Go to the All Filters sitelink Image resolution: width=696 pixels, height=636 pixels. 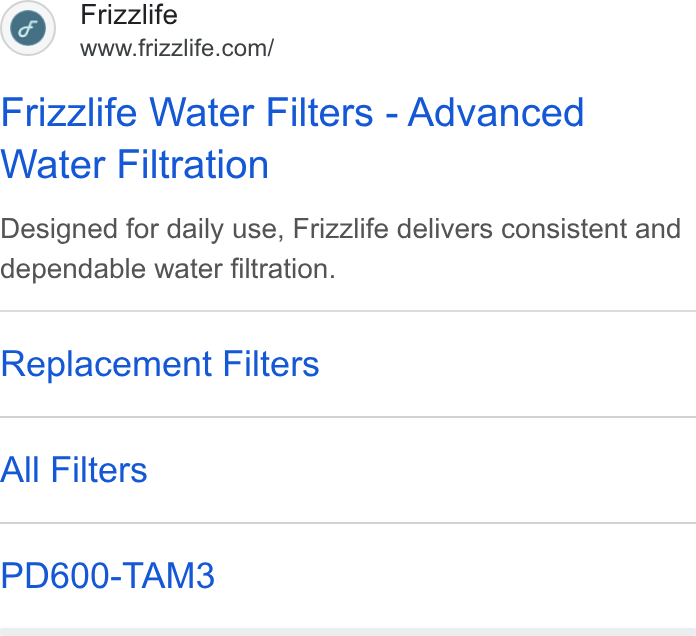(74, 470)
